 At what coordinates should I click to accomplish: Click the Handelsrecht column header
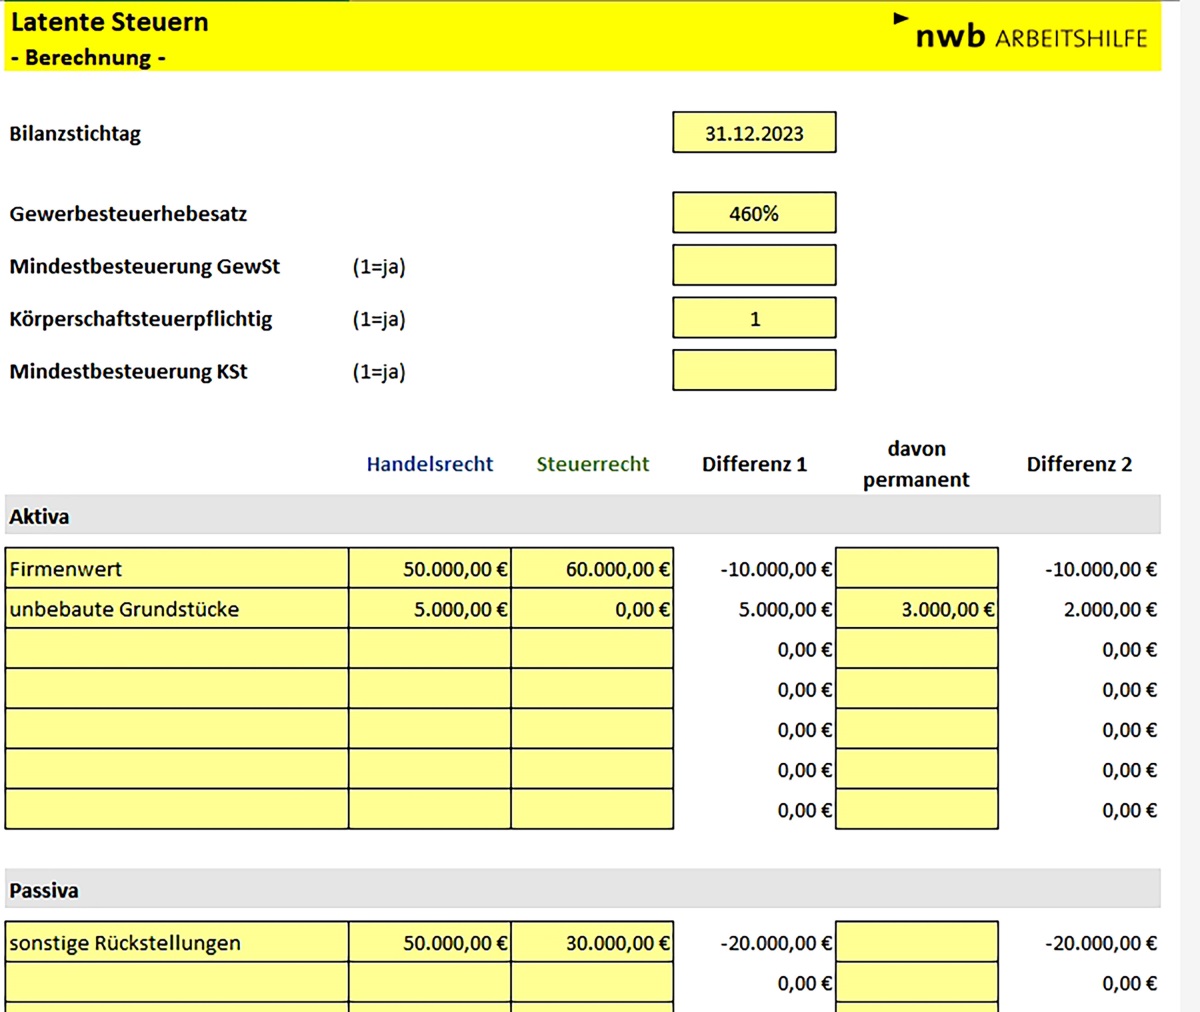tap(429, 464)
